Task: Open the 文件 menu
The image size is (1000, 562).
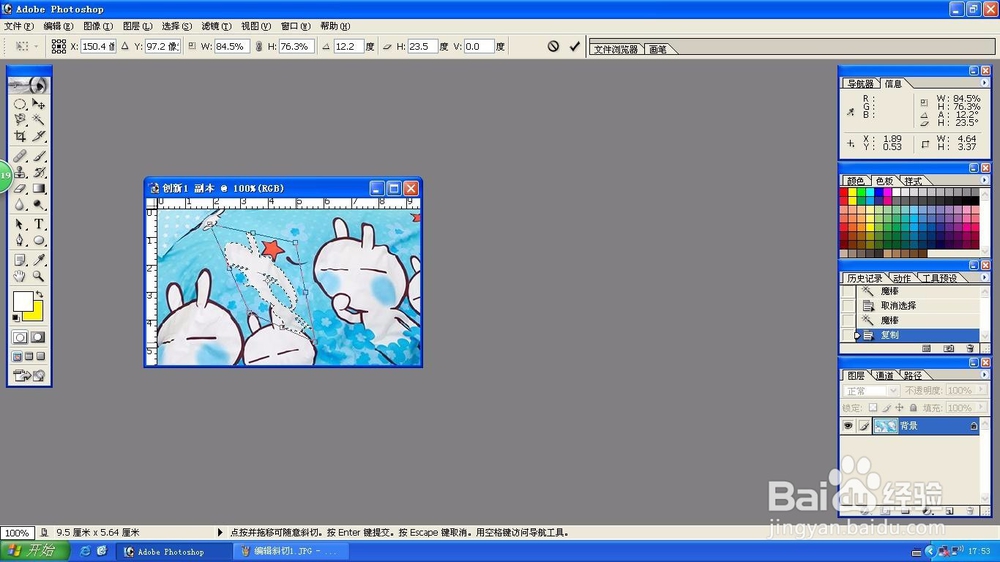Action: point(18,26)
